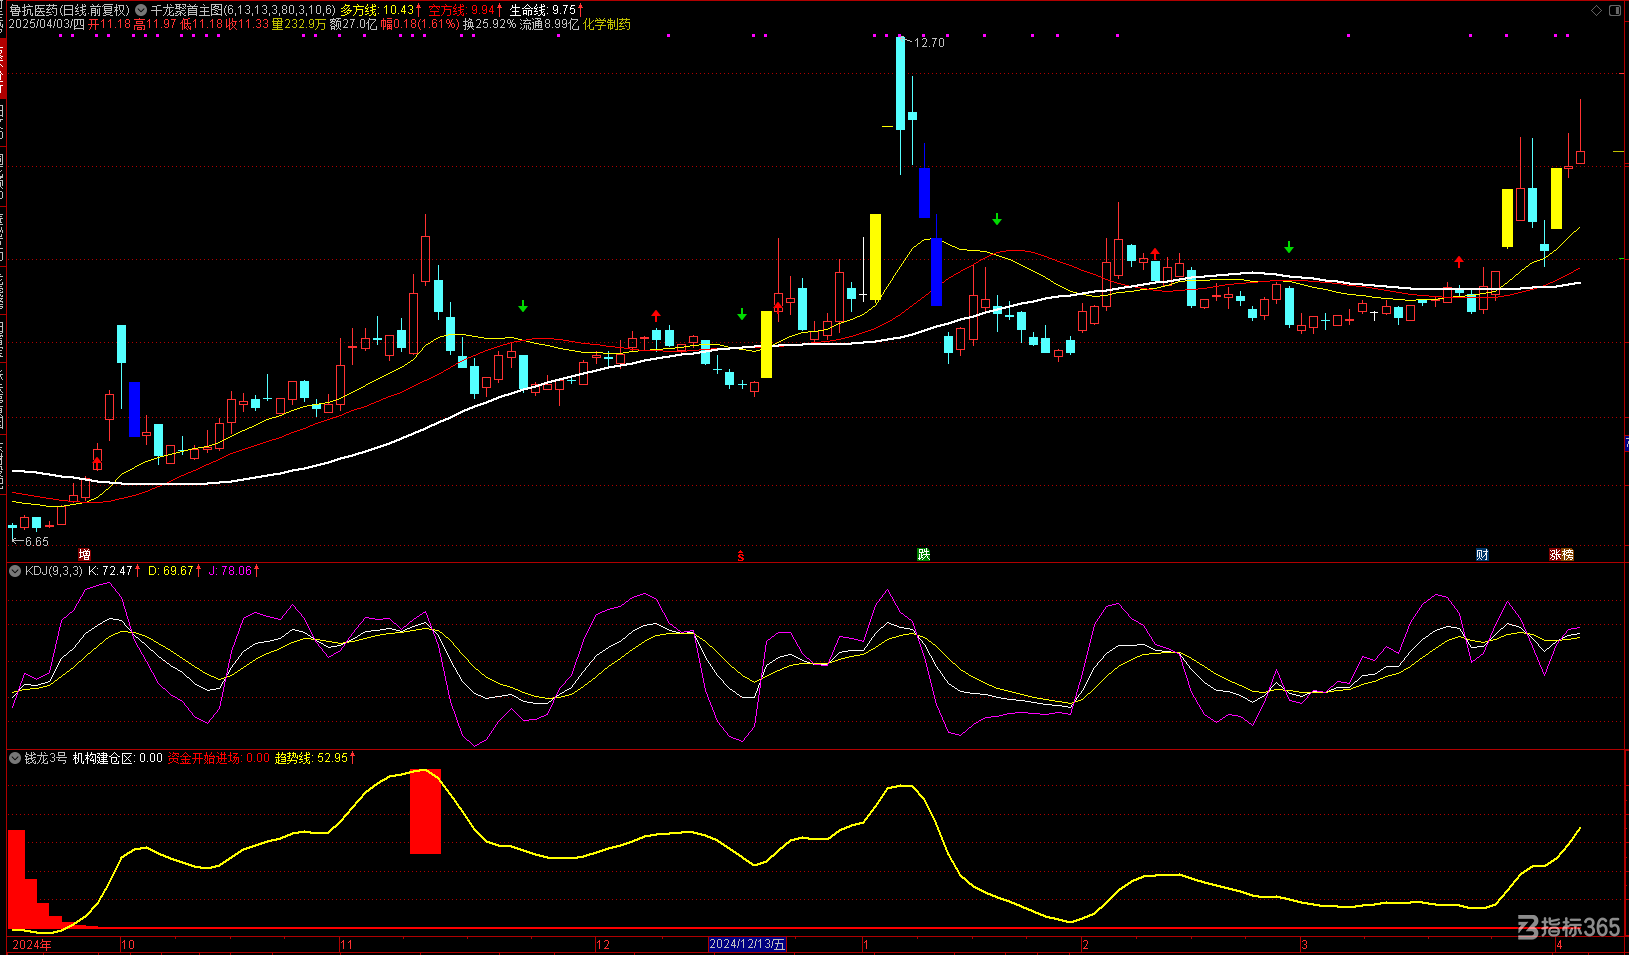Click the highlighted date 2024/12/13/五 on axis
The image size is (1629, 955).
[748, 944]
